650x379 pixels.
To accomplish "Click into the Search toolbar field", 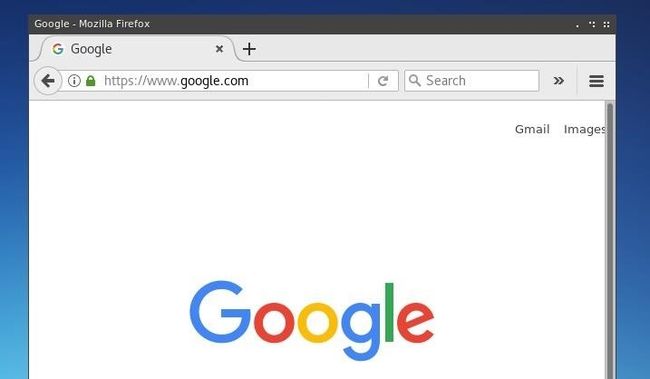I will (x=472, y=80).
